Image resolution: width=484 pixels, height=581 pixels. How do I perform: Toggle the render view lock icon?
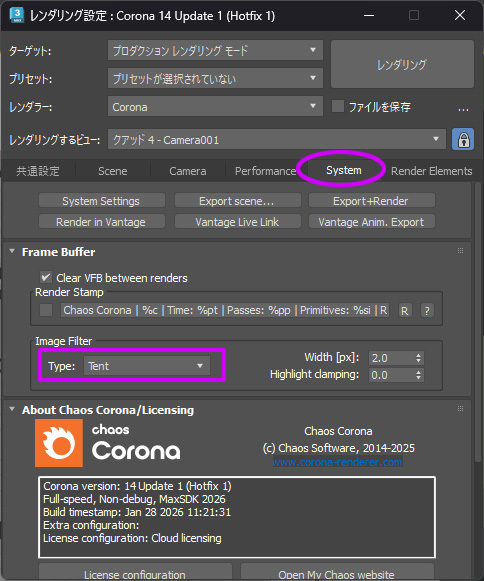click(x=463, y=139)
